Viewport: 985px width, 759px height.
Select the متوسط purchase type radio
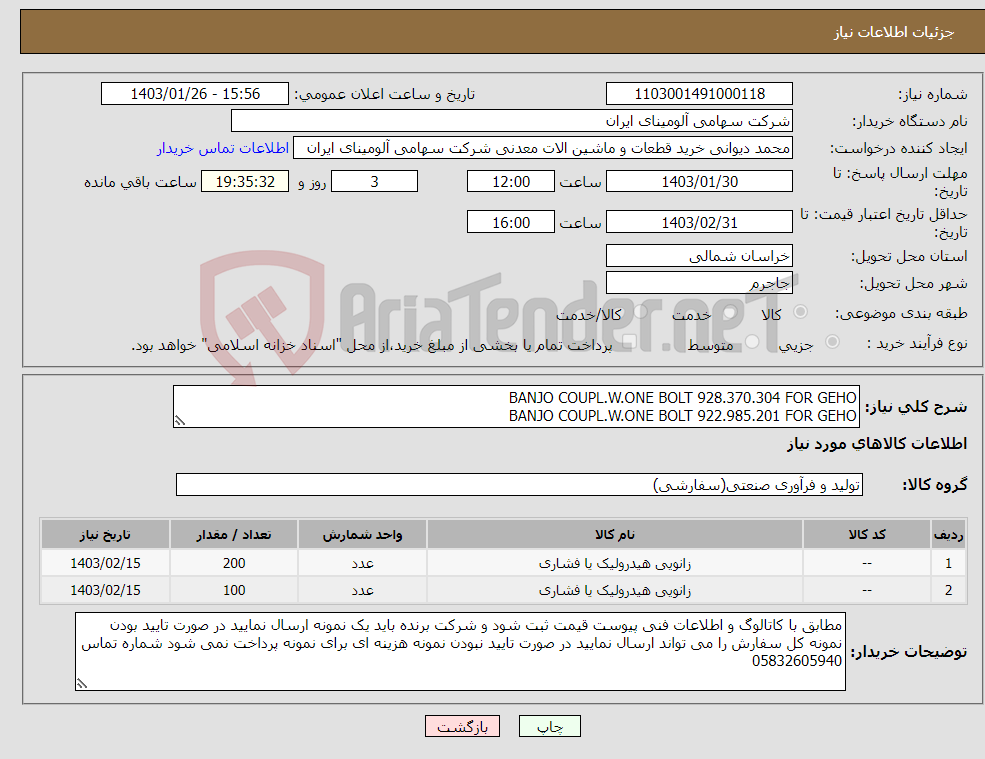click(x=752, y=342)
